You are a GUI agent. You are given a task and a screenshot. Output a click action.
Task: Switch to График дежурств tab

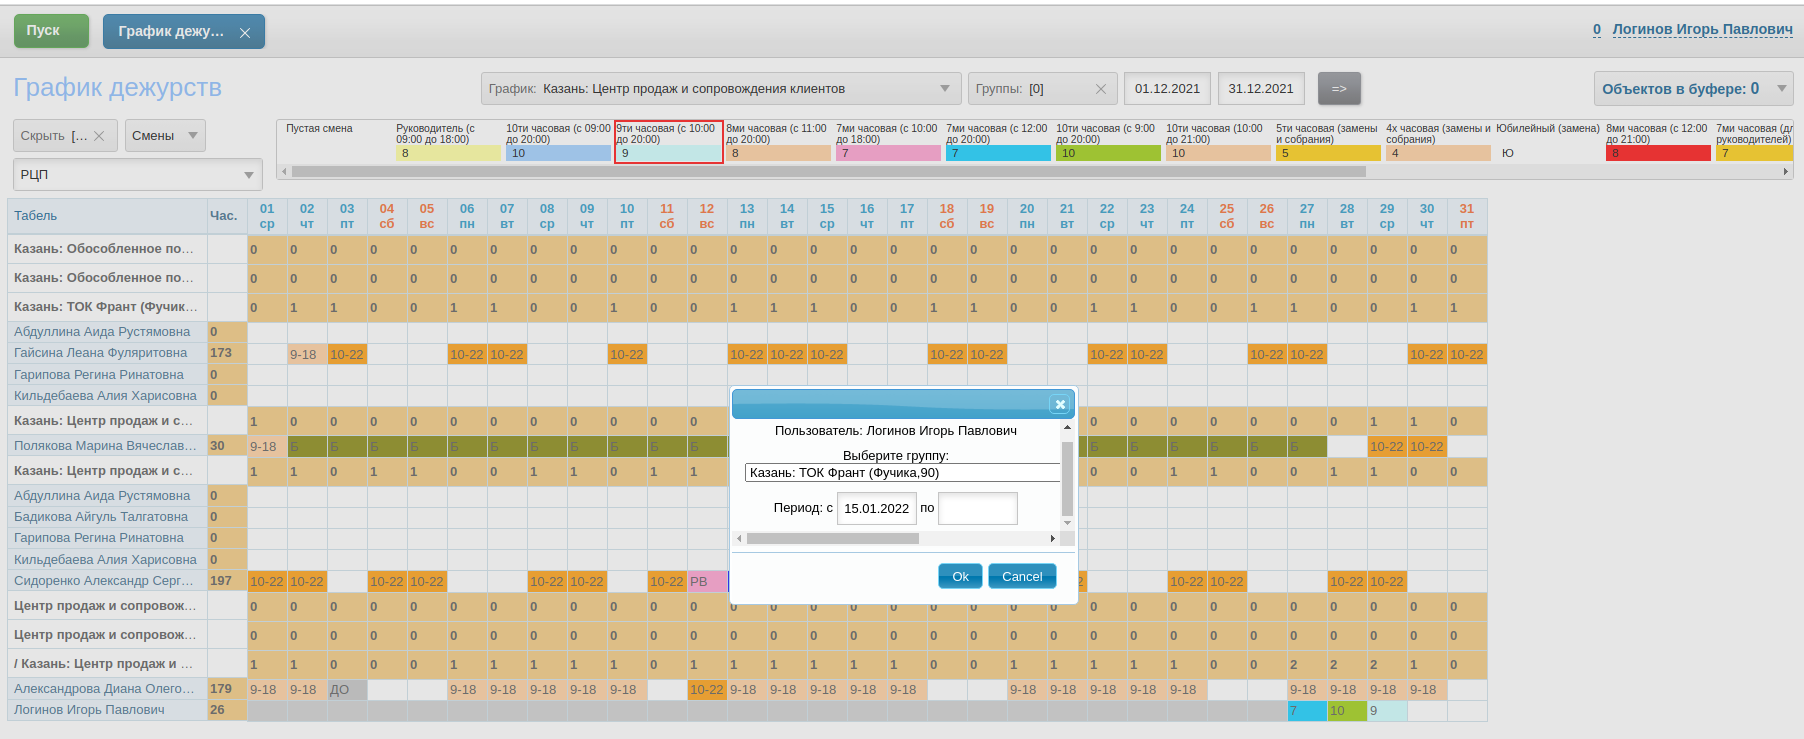pyautogui.click(x=171, y=32)
